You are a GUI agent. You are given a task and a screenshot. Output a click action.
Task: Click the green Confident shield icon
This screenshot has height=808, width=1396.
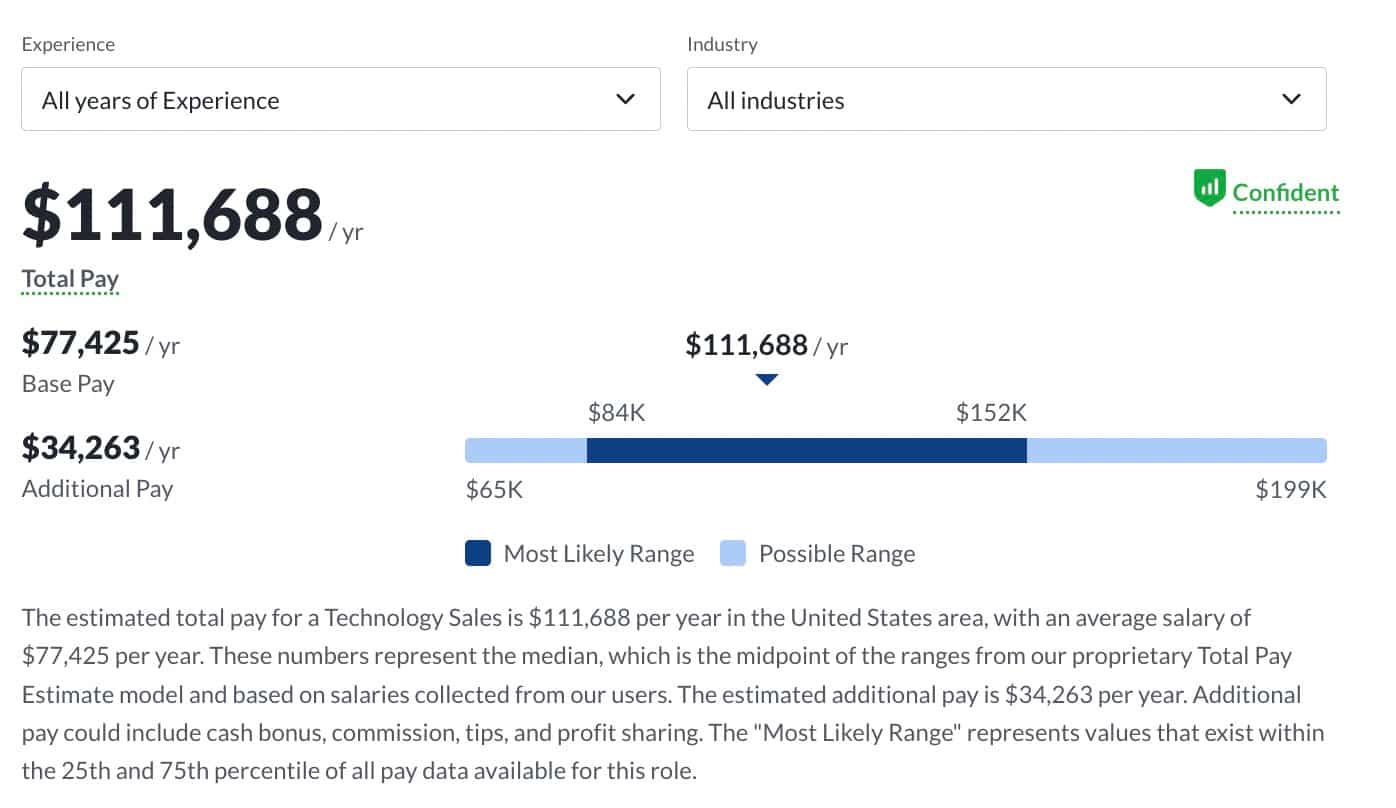(x=1209, y=188)
